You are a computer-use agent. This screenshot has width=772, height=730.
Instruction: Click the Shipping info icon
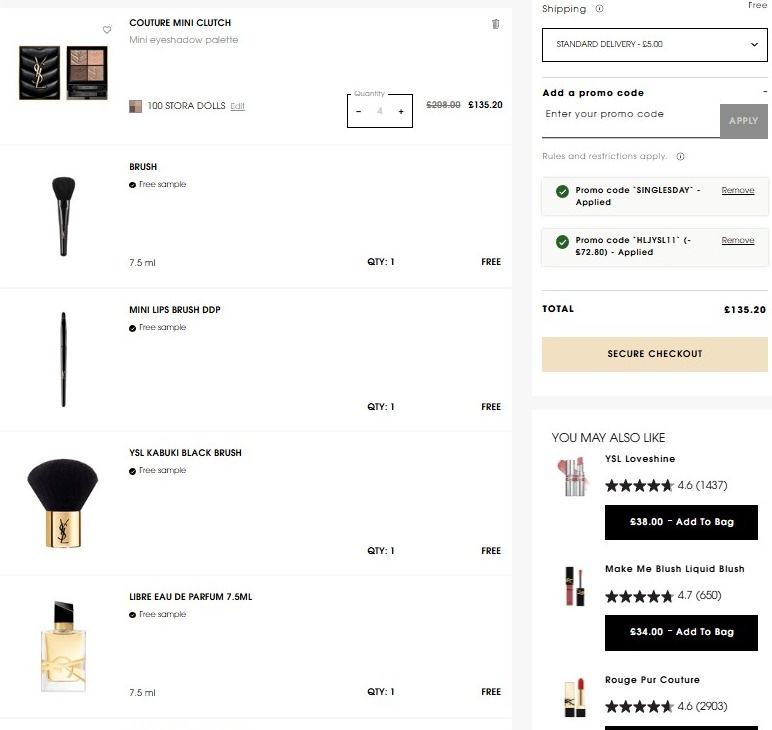pyautogui.click(x=600, y=9)
